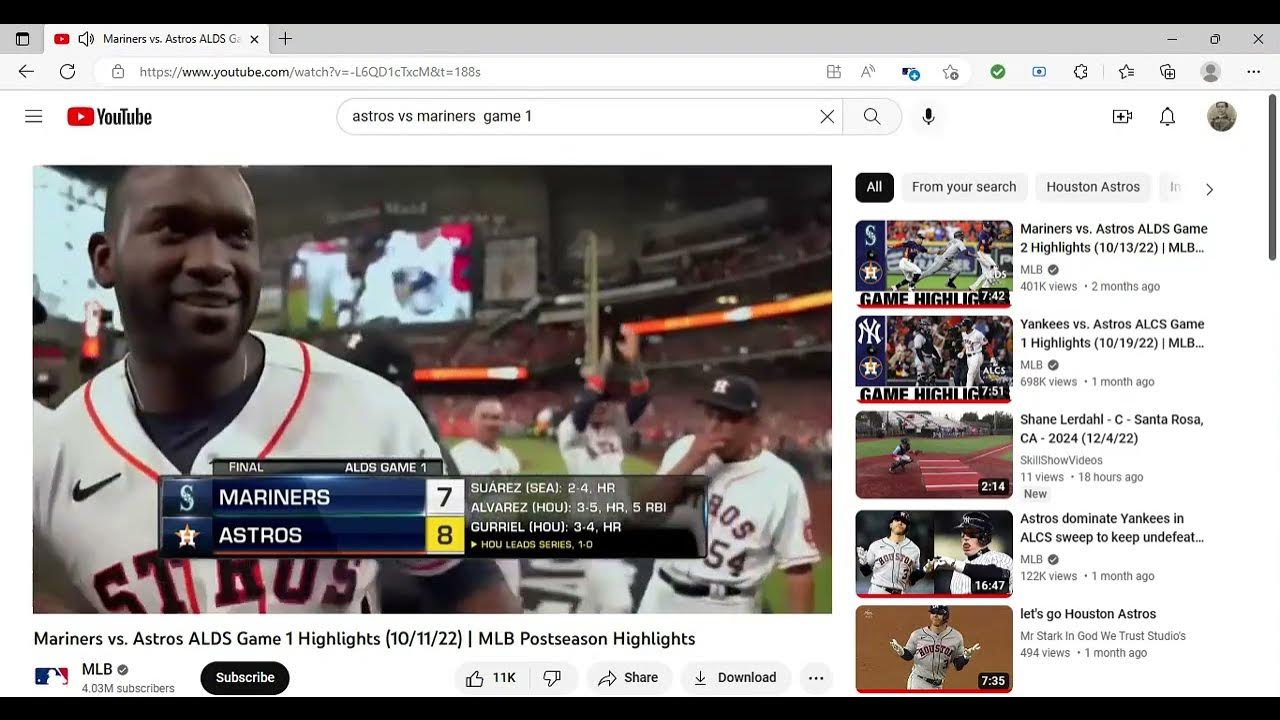Share the Mariners vs. Astros video
The width and height of the screenshot is (1280, 720).
(628, 678)
